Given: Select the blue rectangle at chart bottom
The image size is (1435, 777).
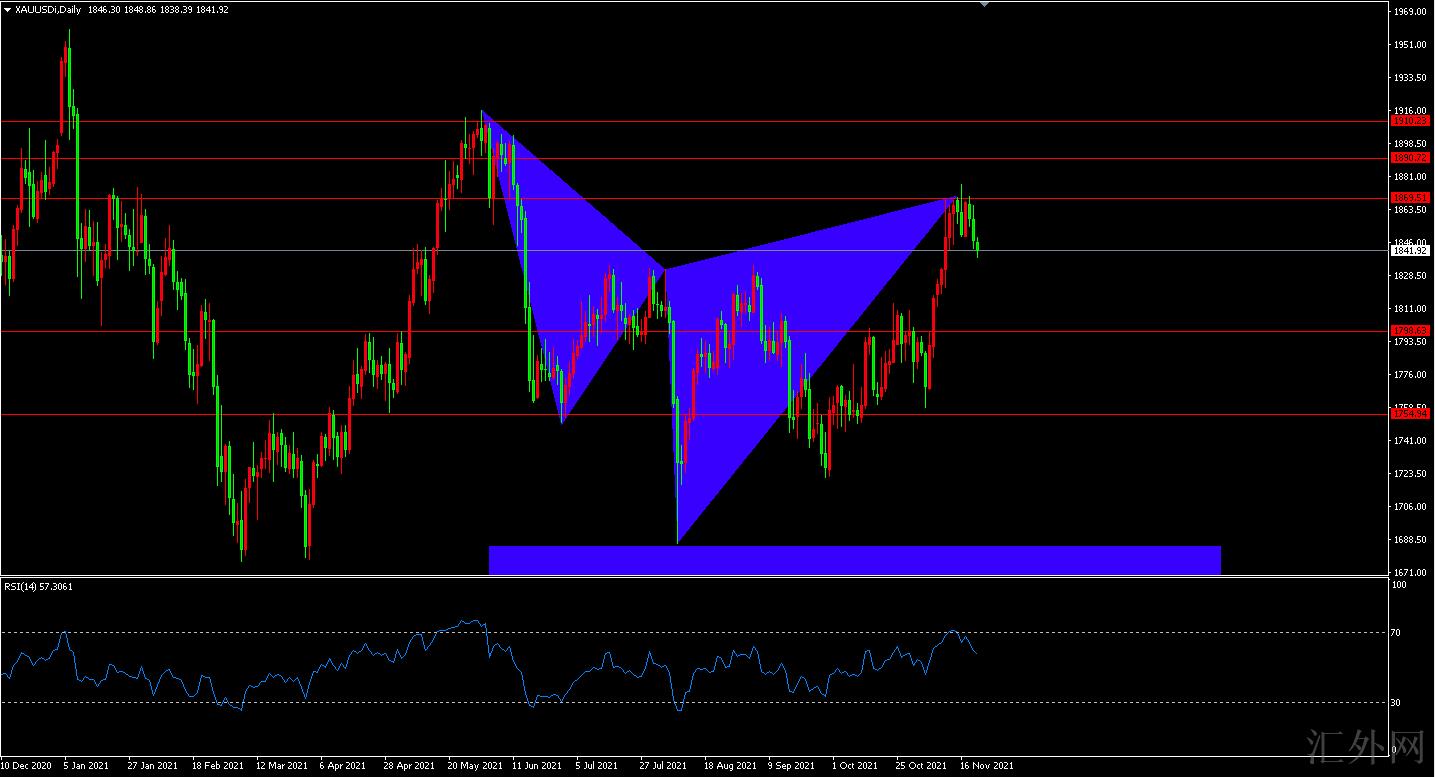Looking at the screenshot, I should tap(854, 560).
